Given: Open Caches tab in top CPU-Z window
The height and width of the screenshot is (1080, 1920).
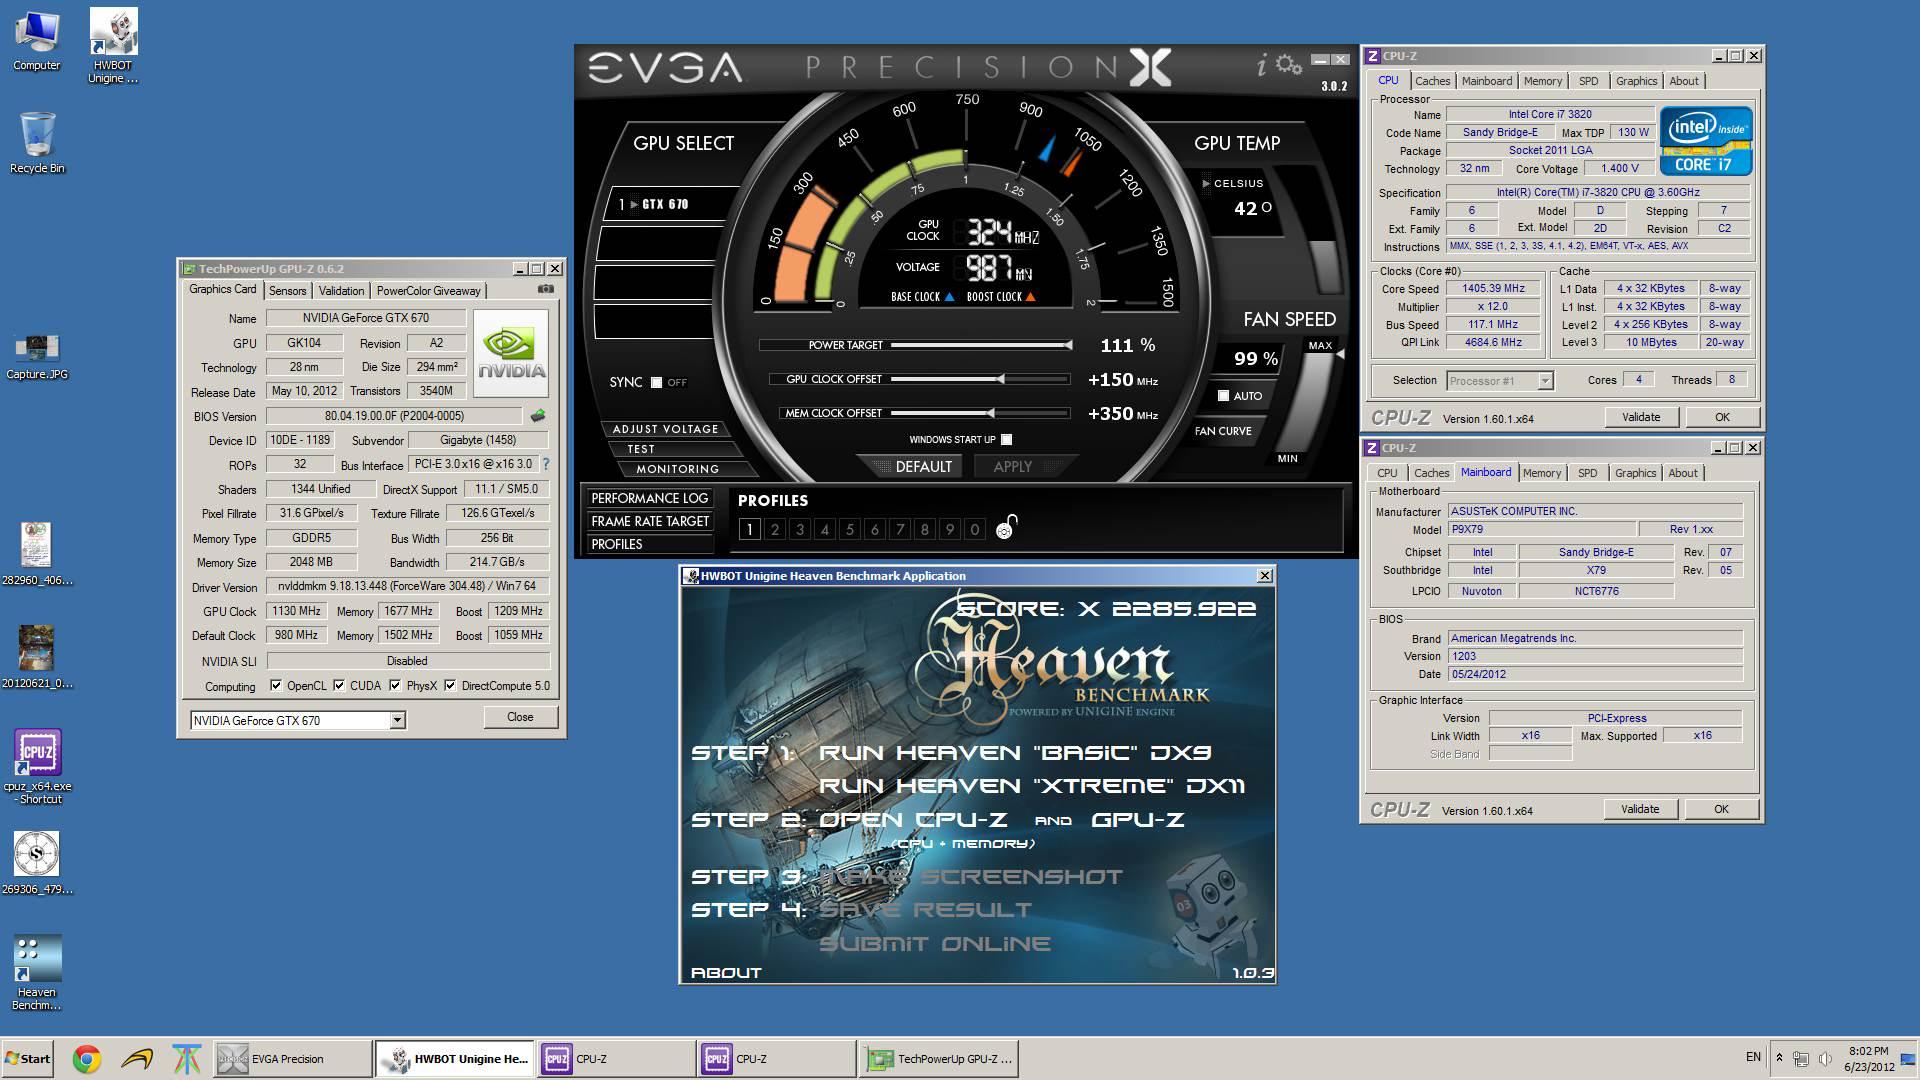Looking at the screenshot, I should tap(1432, 81).
